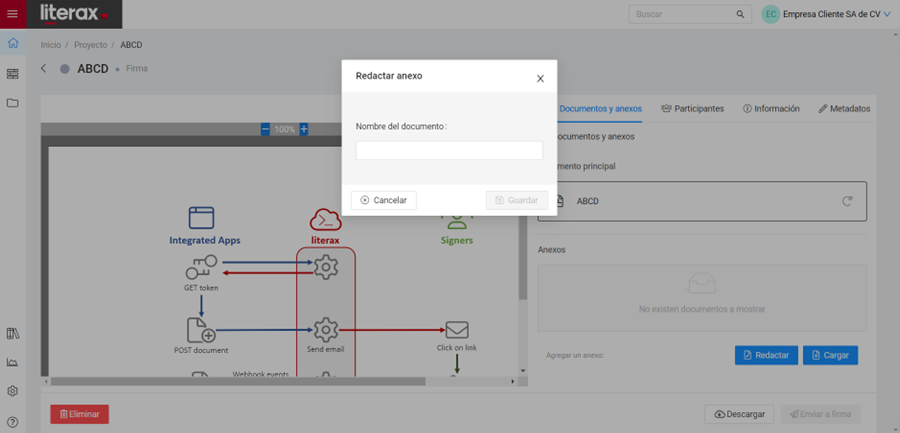The width and height of the screenshot is (900, 433).
Task: Open the folder sidebar icon
Action: coord(13,103)
